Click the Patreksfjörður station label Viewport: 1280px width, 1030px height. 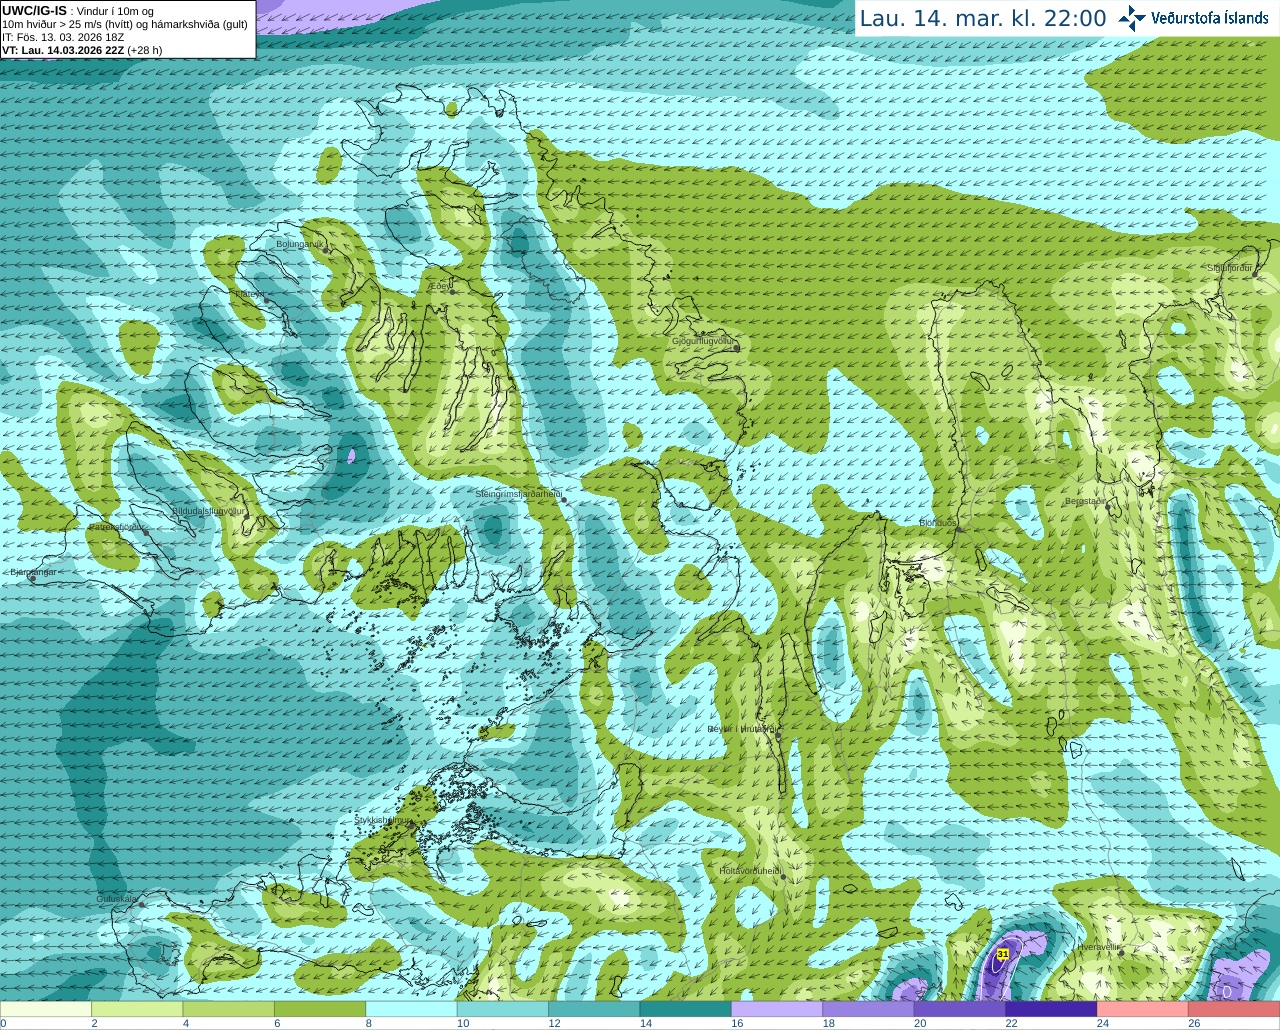pos(116,526)
